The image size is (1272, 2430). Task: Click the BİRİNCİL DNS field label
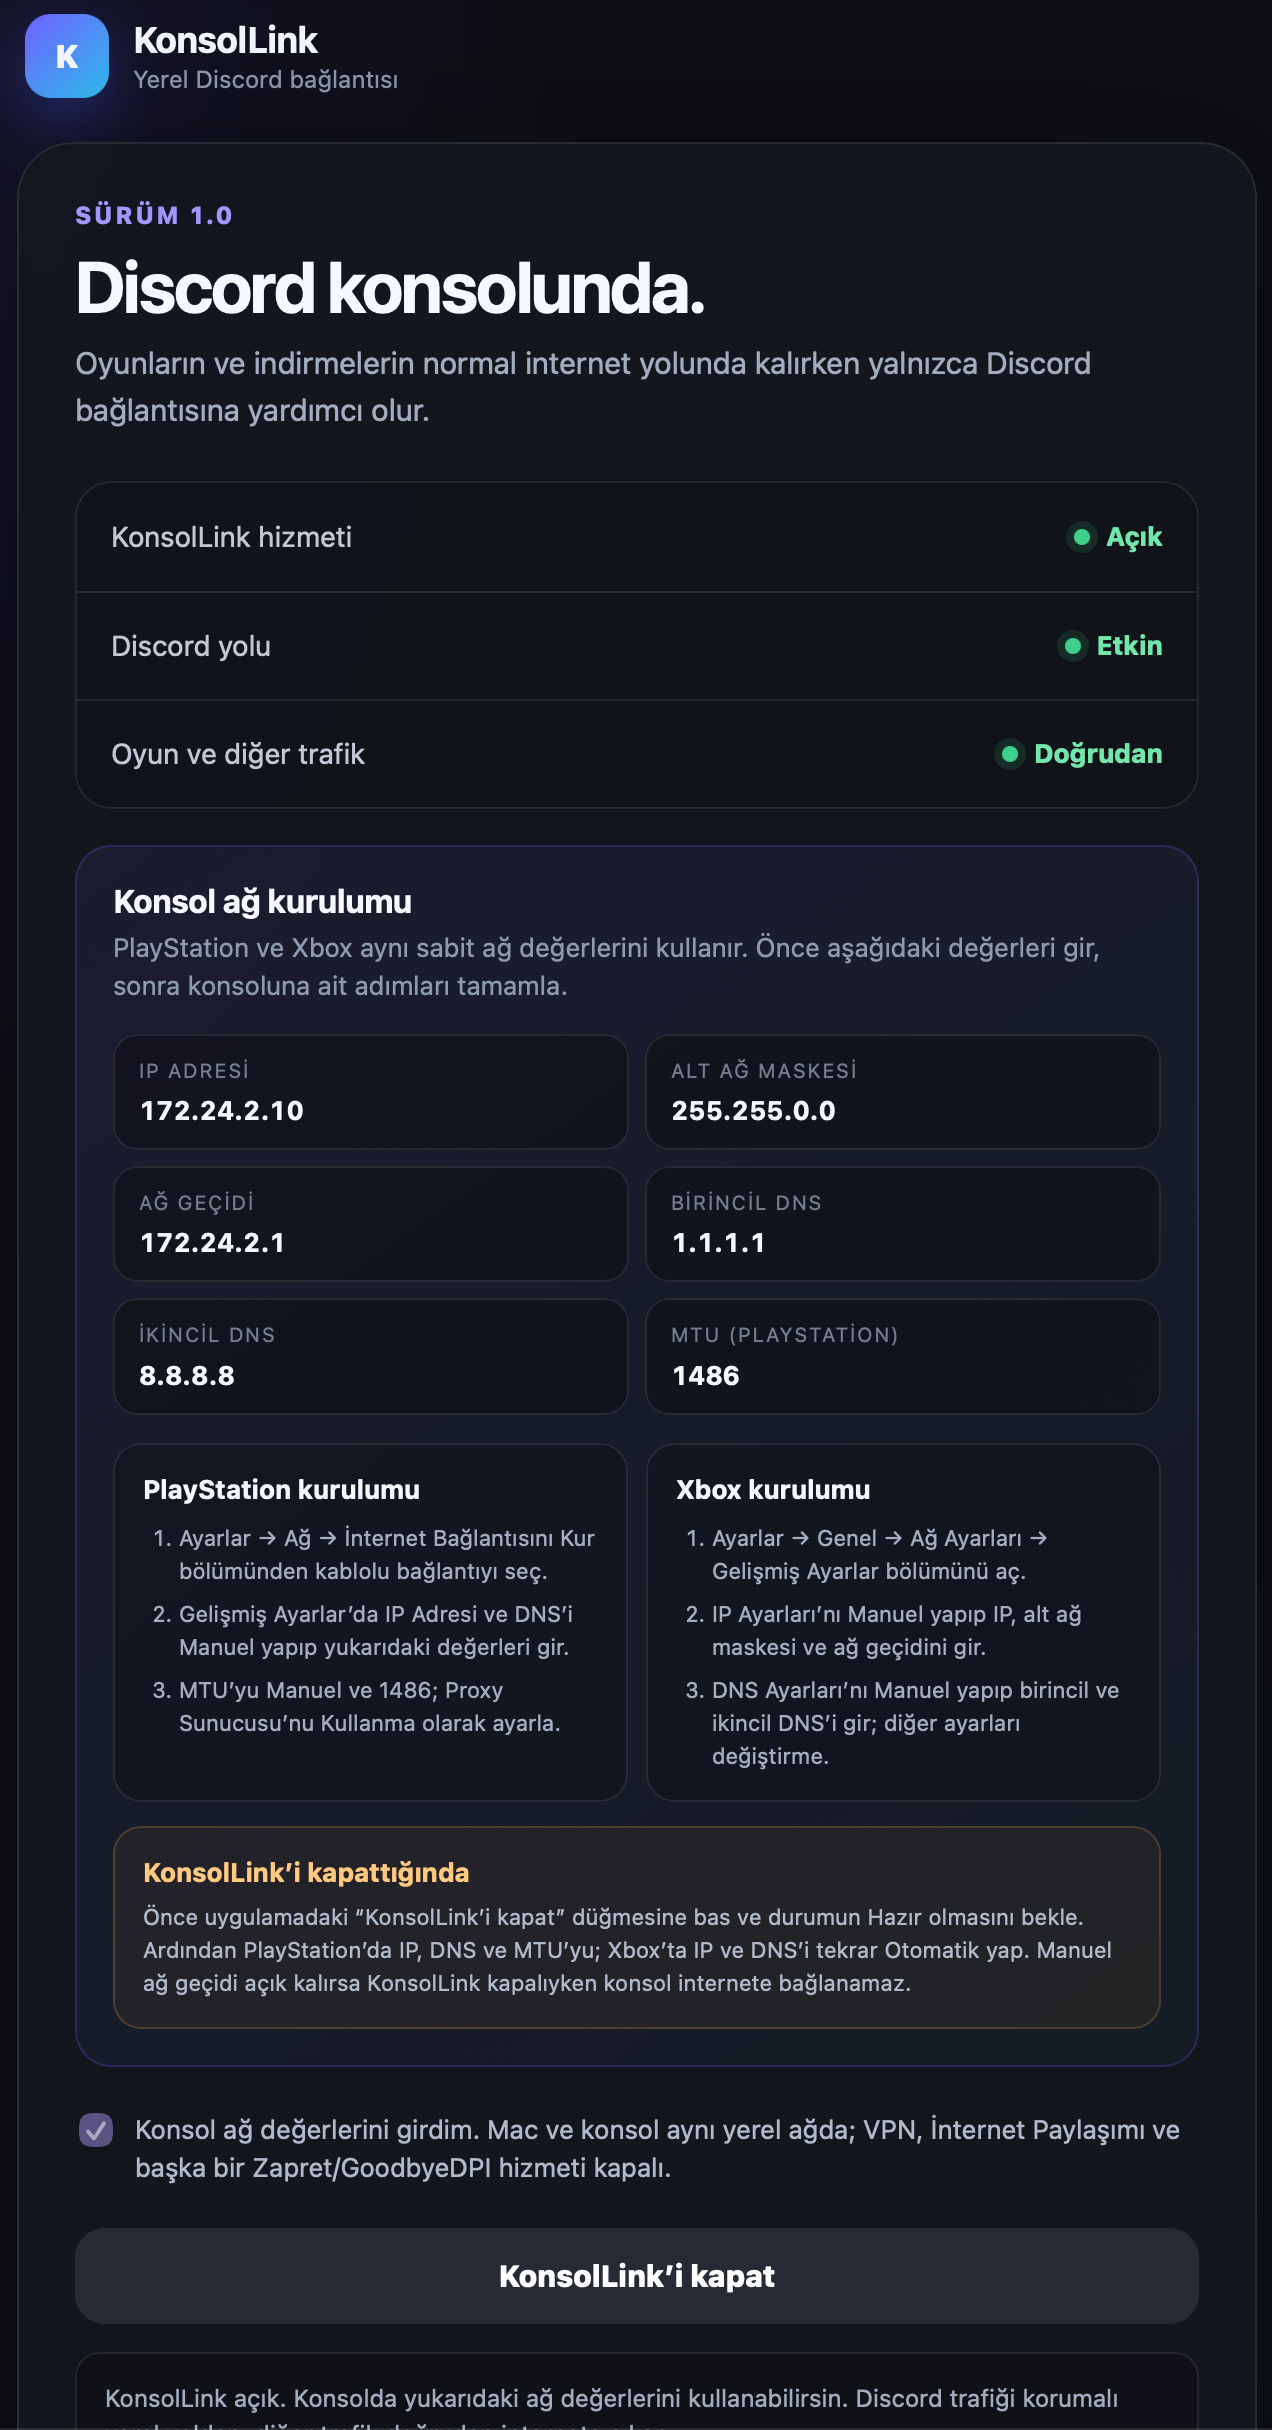[x=746, y=1203]
